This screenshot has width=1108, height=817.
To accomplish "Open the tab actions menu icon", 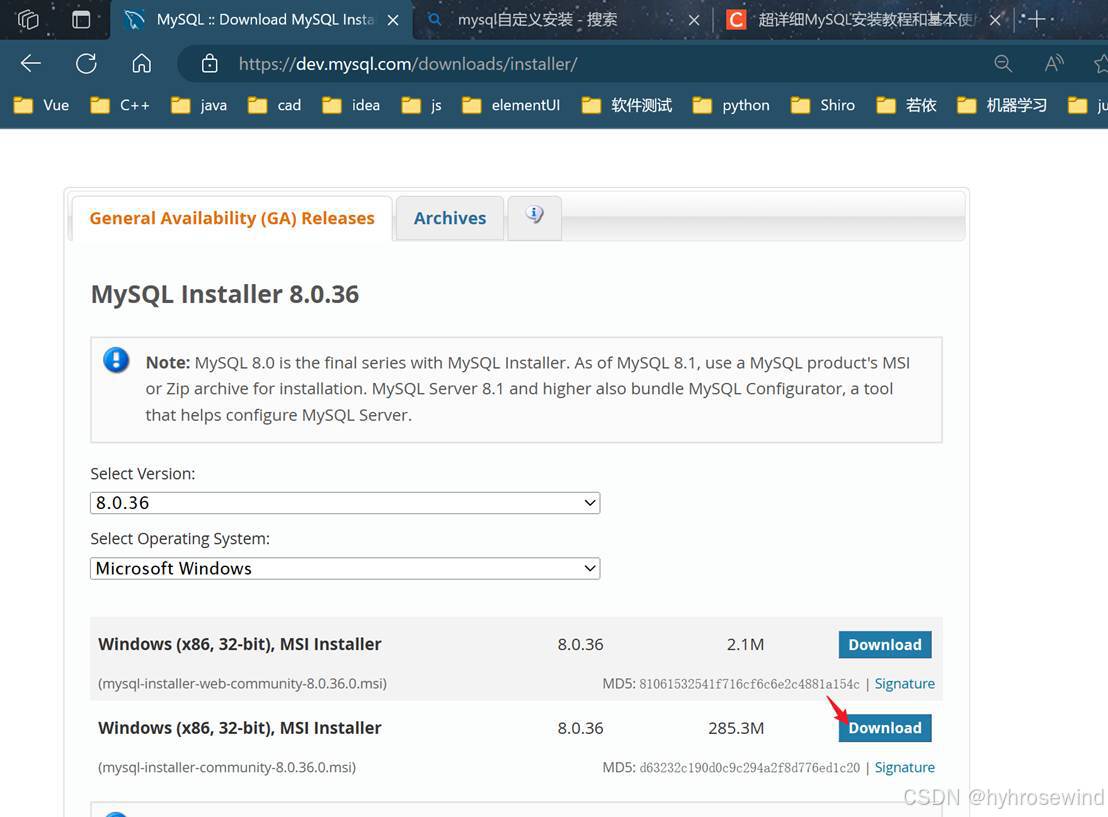I will click(81, 19).
